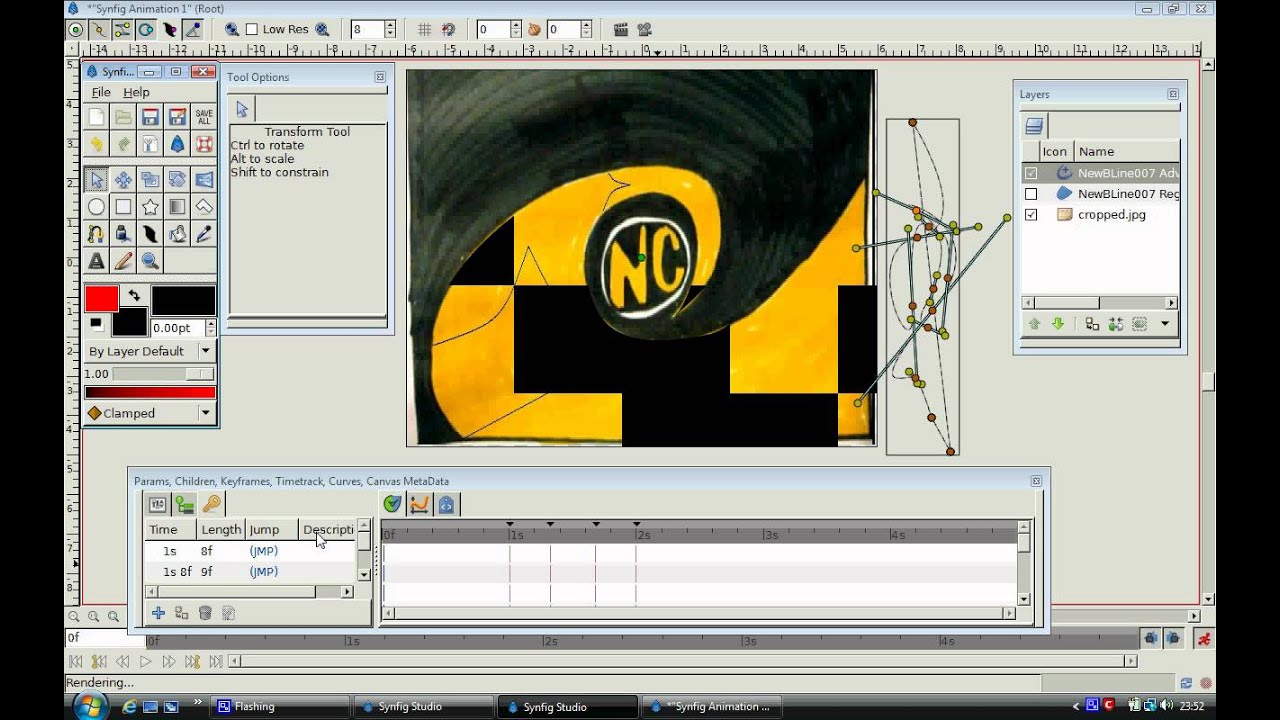
Task: Open the By Layer Default dropdown
Action: click(x=150, y=351)
